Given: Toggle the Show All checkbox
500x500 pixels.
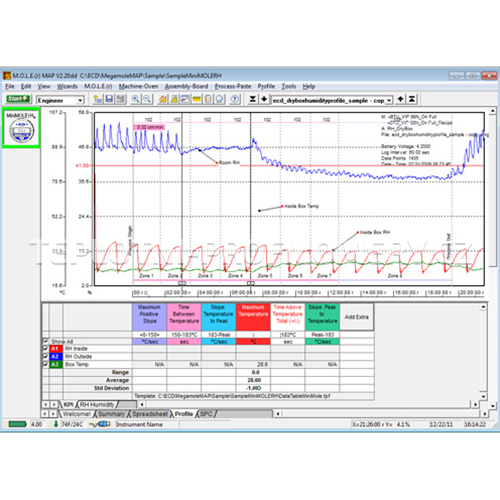Looking at the screenshot, I should pyautogui.click(x=46, y=341).
